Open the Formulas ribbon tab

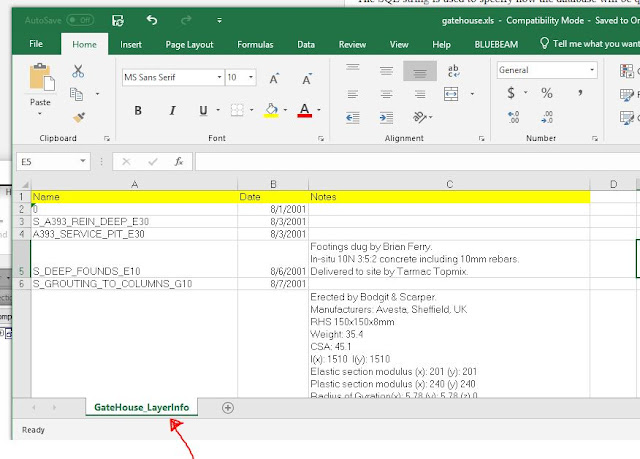point(255,44)
